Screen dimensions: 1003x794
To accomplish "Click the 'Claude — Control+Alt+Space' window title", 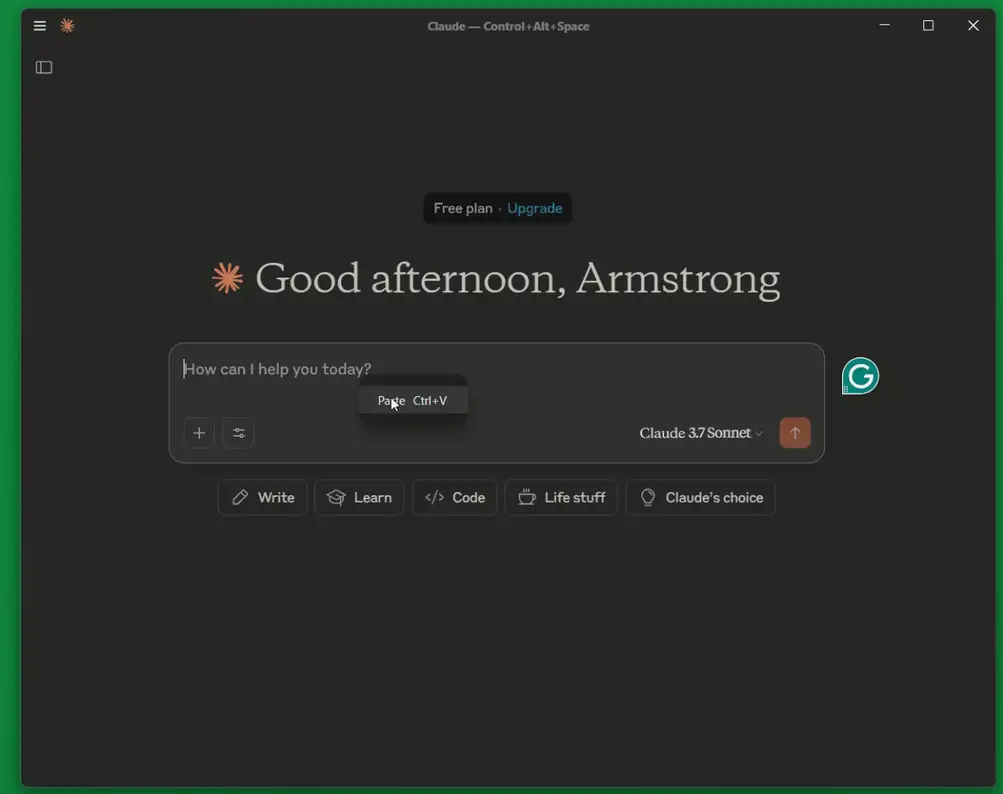I will (509, 26).
